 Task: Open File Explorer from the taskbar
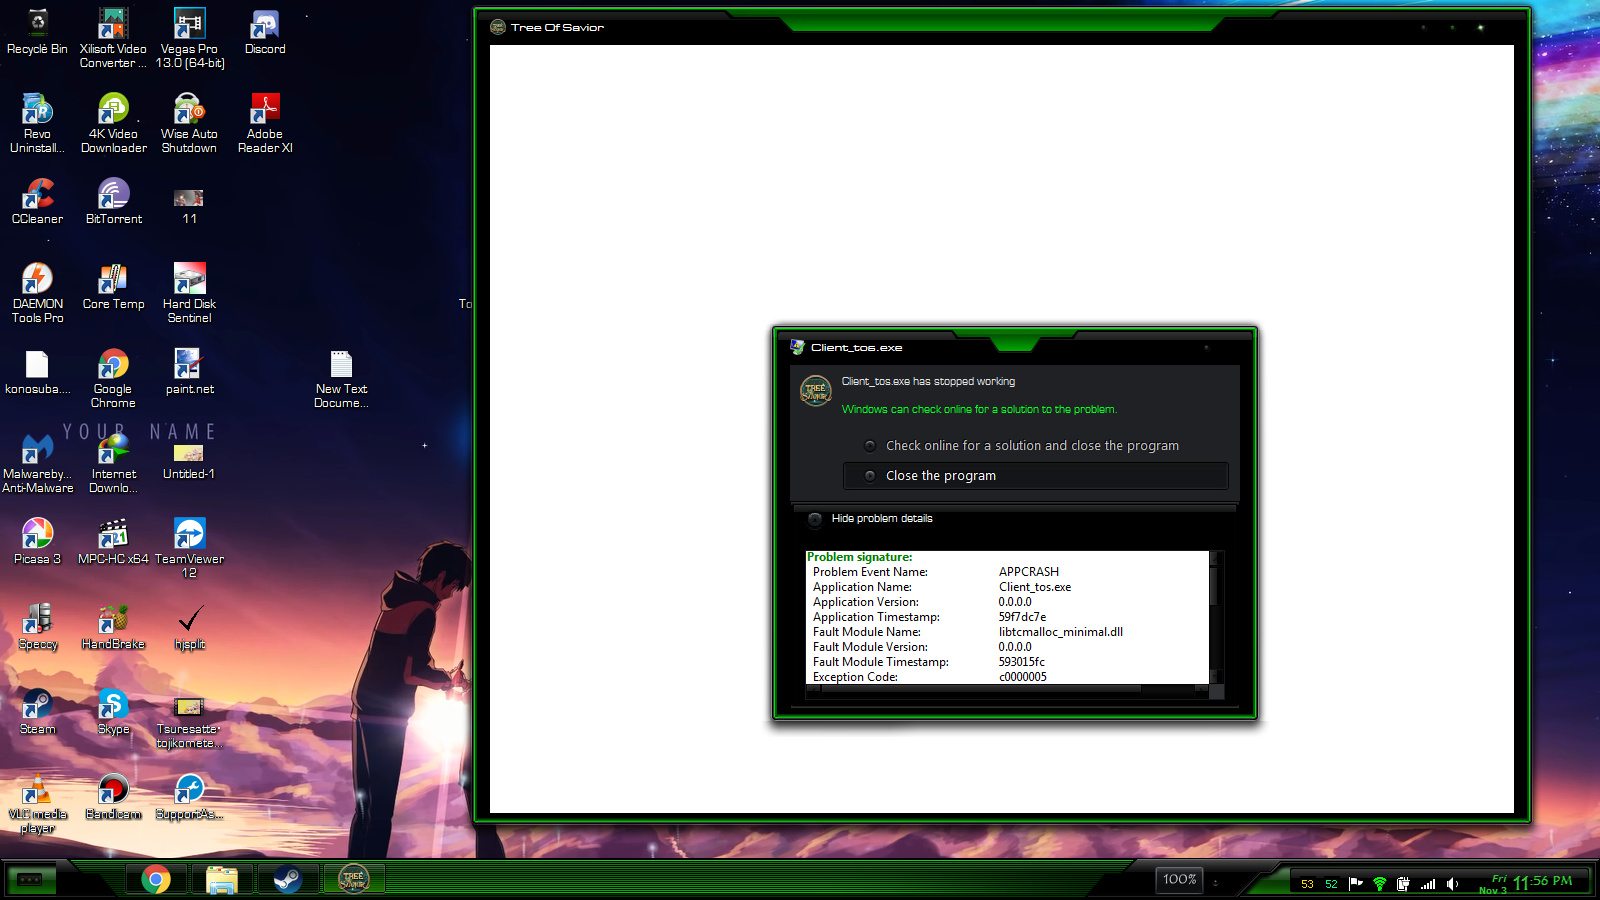coord(221,879)
